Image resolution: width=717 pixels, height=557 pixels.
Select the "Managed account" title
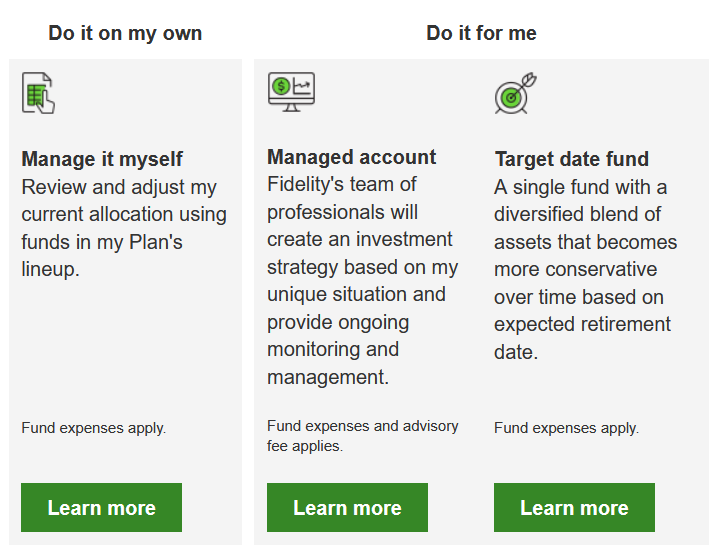click(x=351, y=157)
